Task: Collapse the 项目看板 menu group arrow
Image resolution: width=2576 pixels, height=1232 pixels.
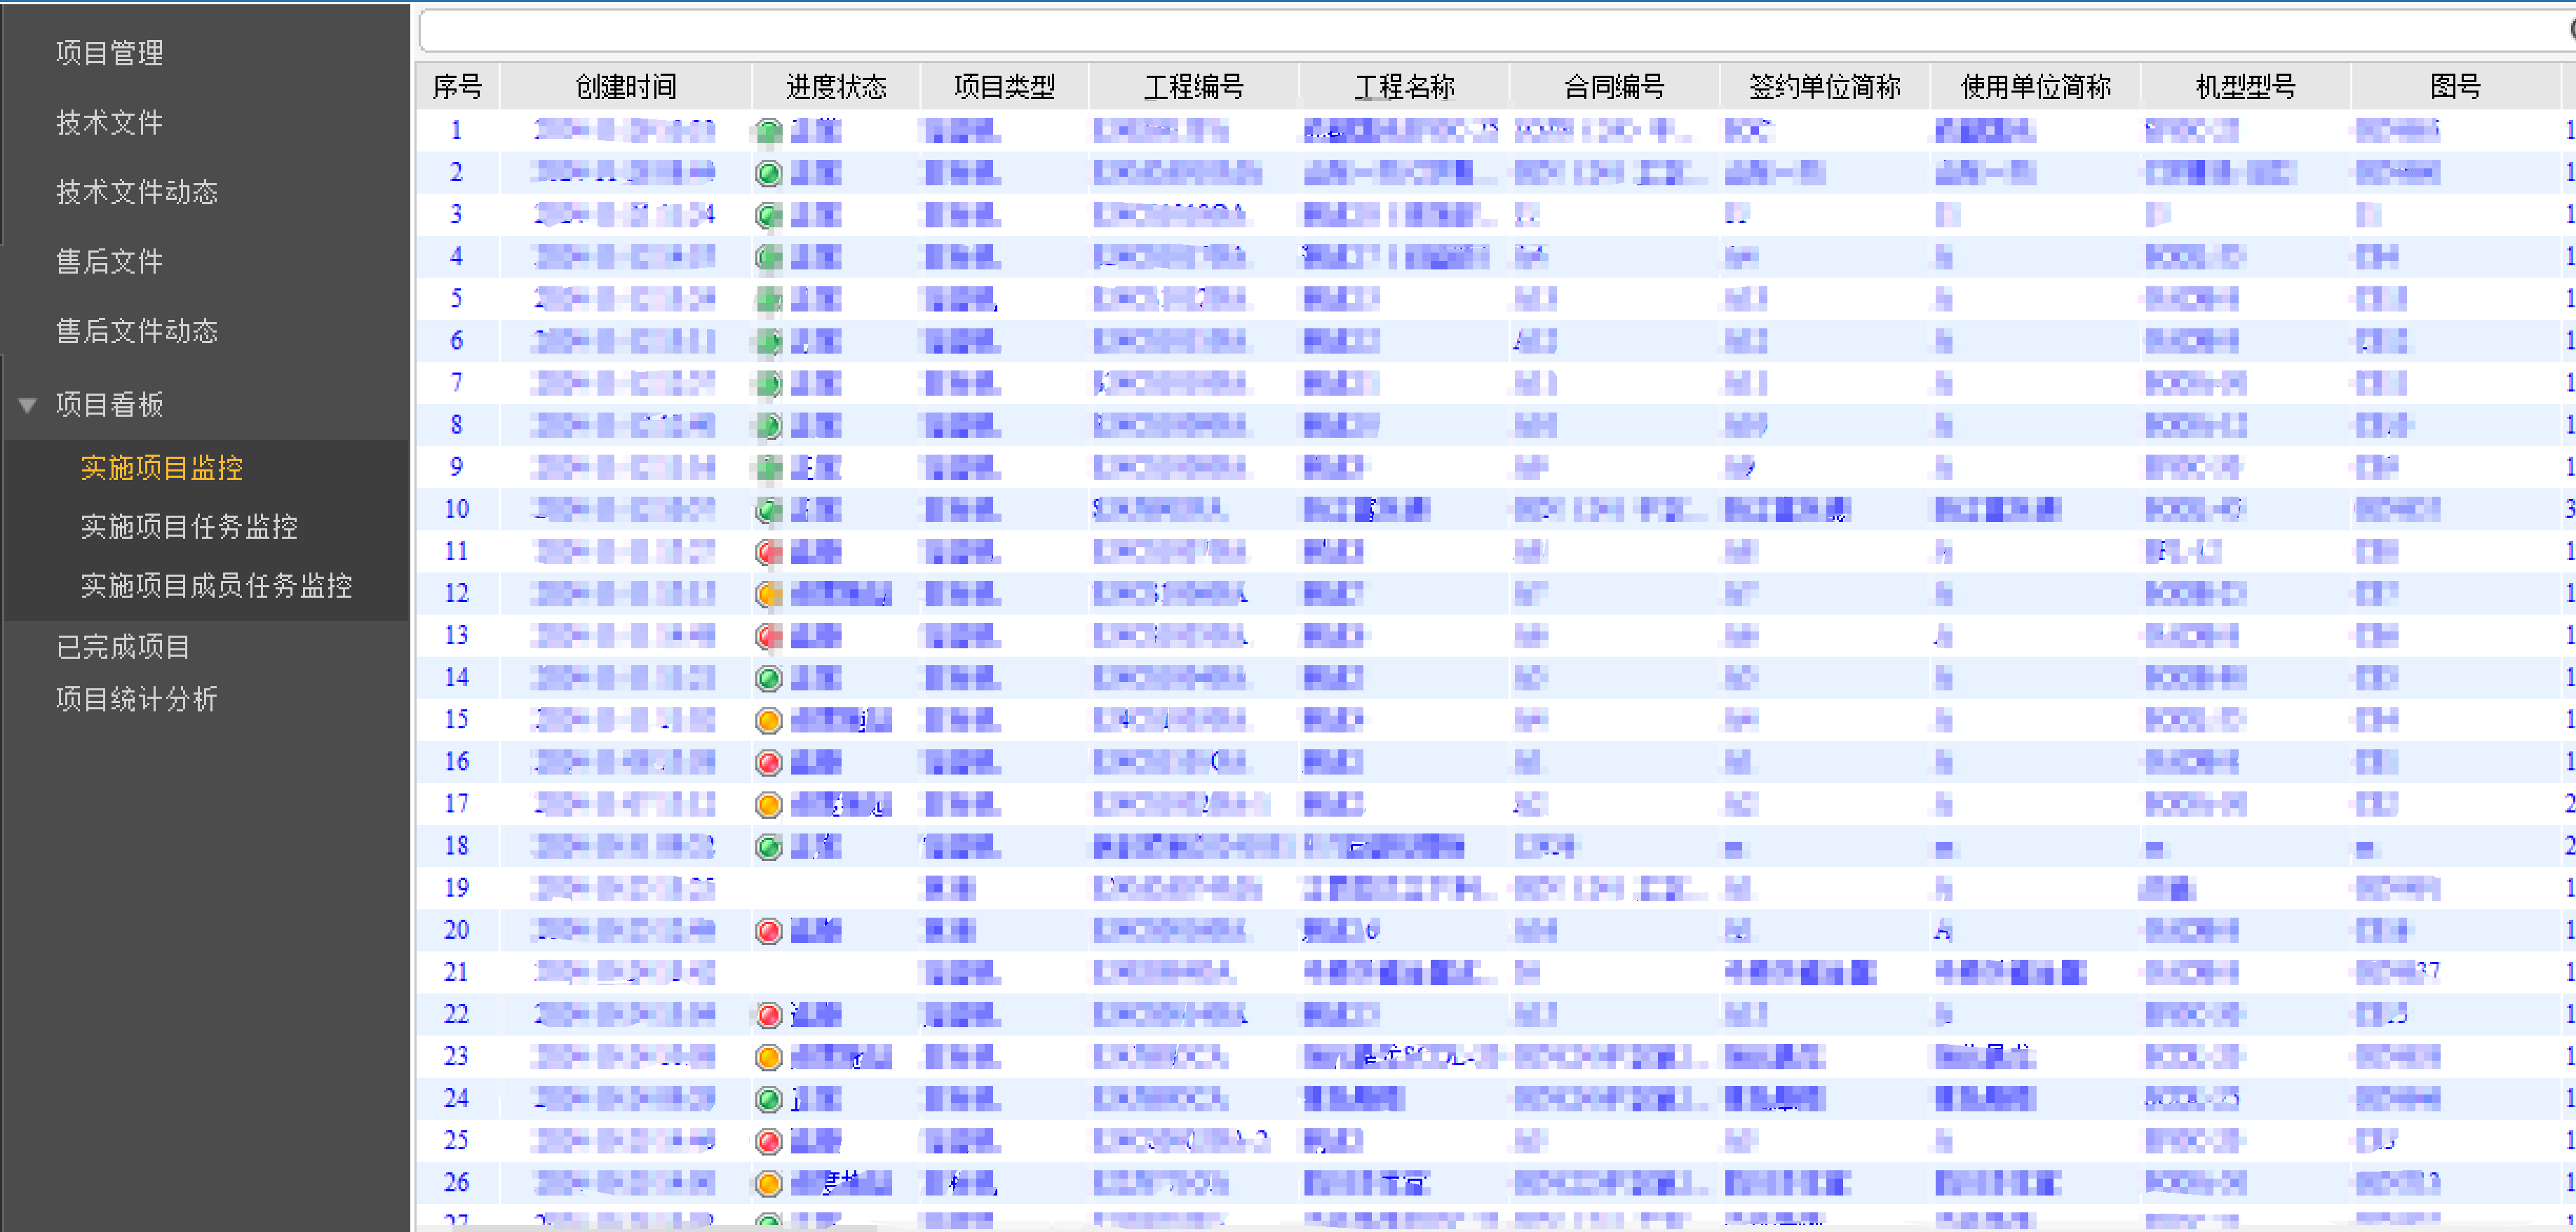Action: tap(28, 405)
